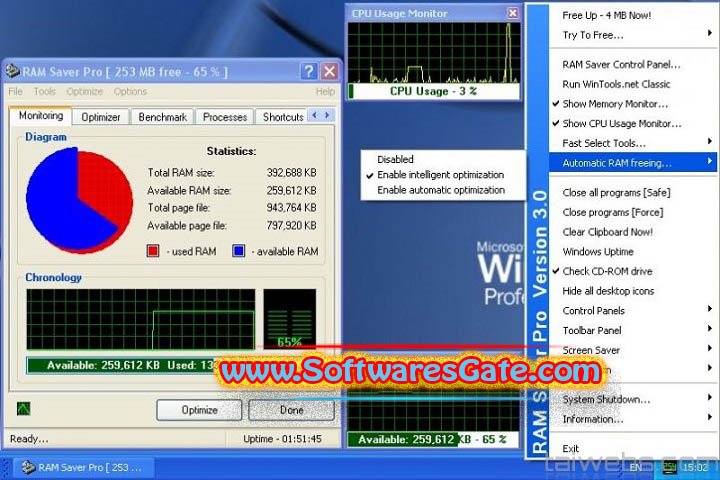This screenshot has height=480, width=720.
Task: Open the File menu
Action: click(x=15, y=91)
